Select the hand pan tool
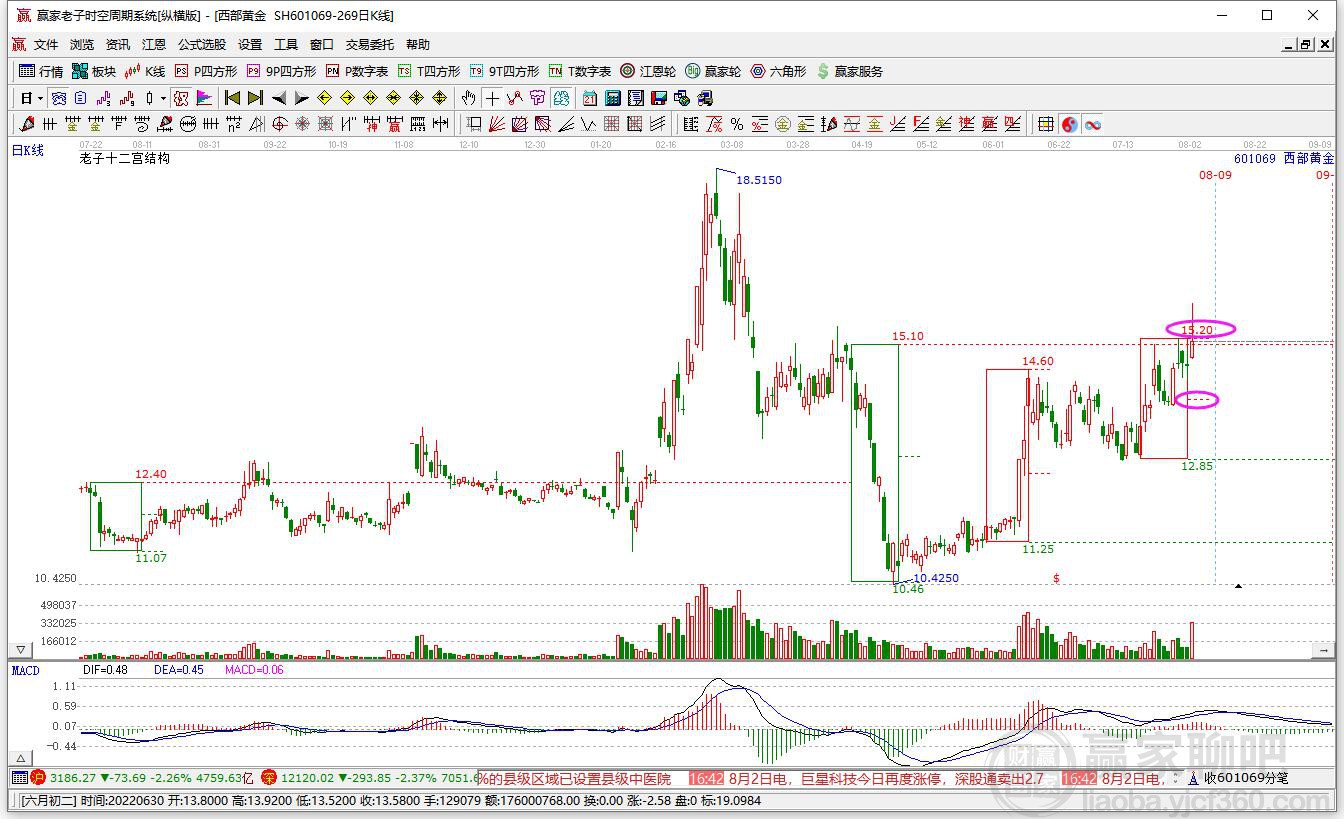1344x819 pixels. pos(469,98)
